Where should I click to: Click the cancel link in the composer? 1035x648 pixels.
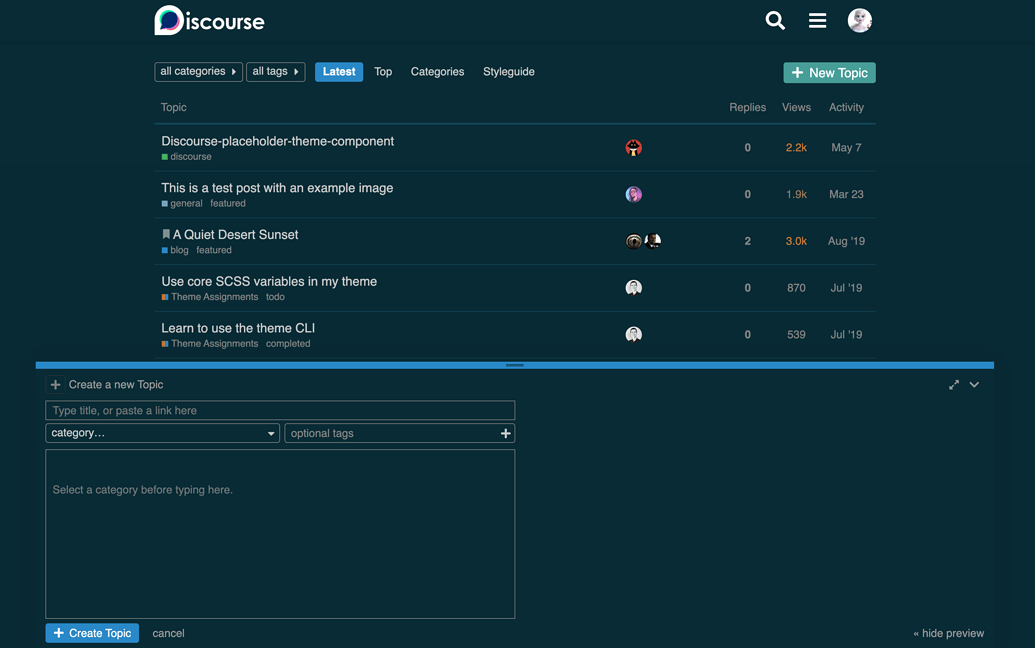point(168,633)
